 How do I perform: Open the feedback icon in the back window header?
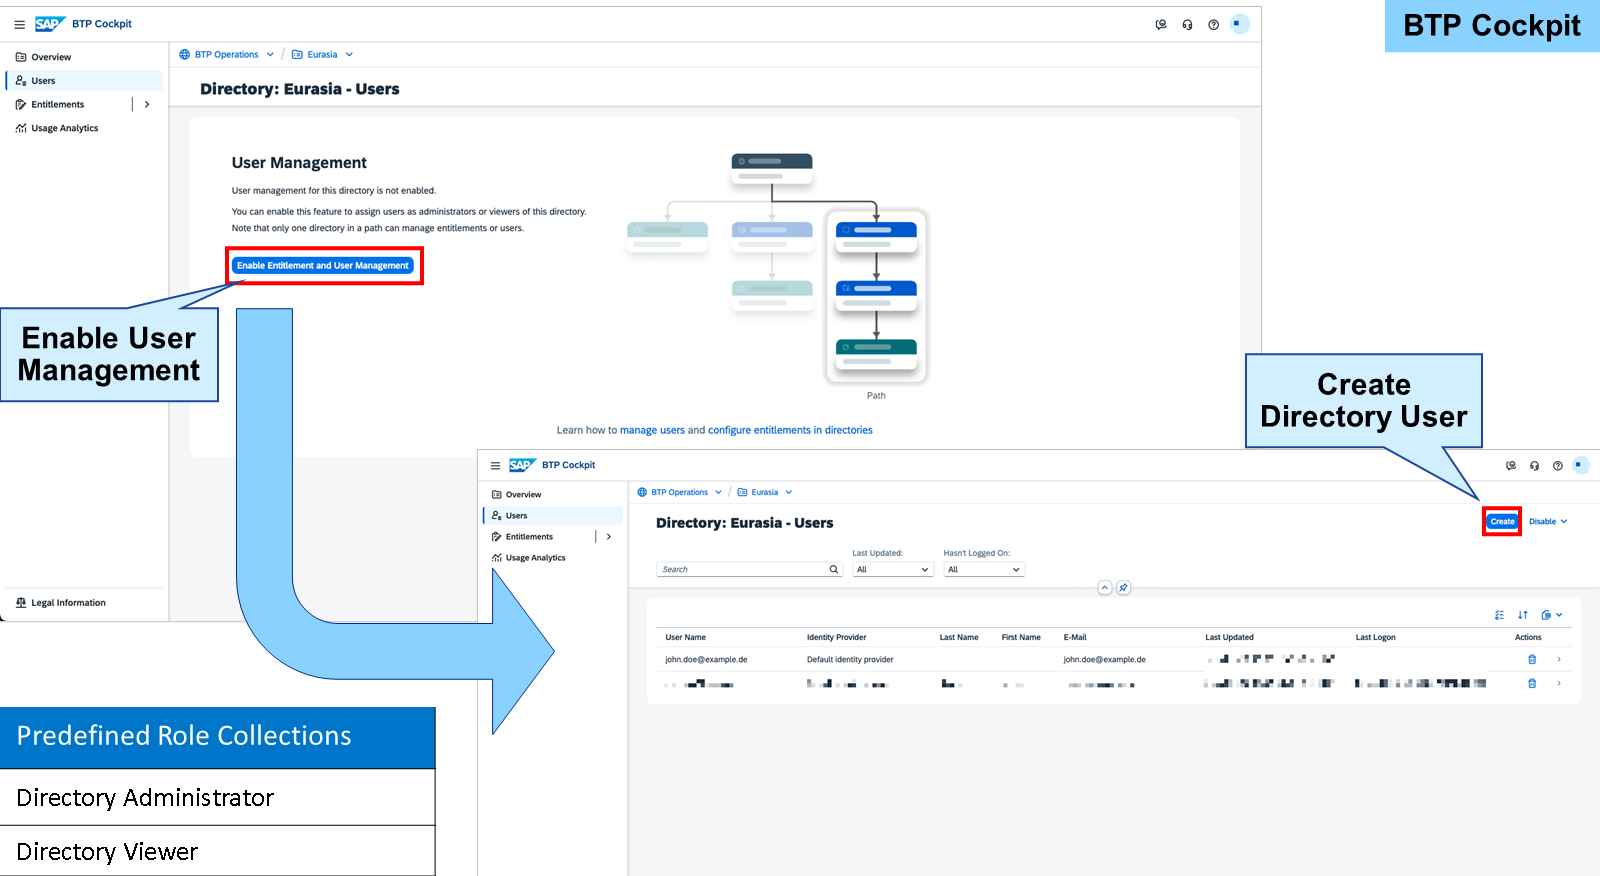point(1161,25)
